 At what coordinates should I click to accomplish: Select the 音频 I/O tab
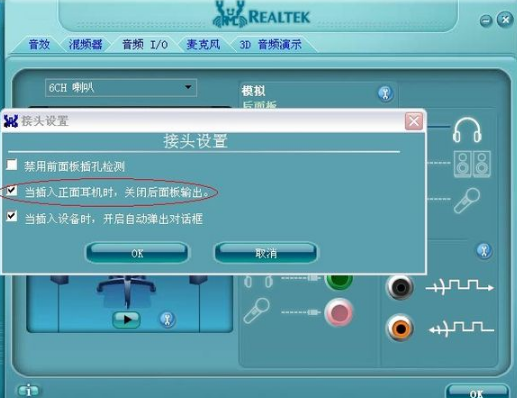(x=145, y=44)
